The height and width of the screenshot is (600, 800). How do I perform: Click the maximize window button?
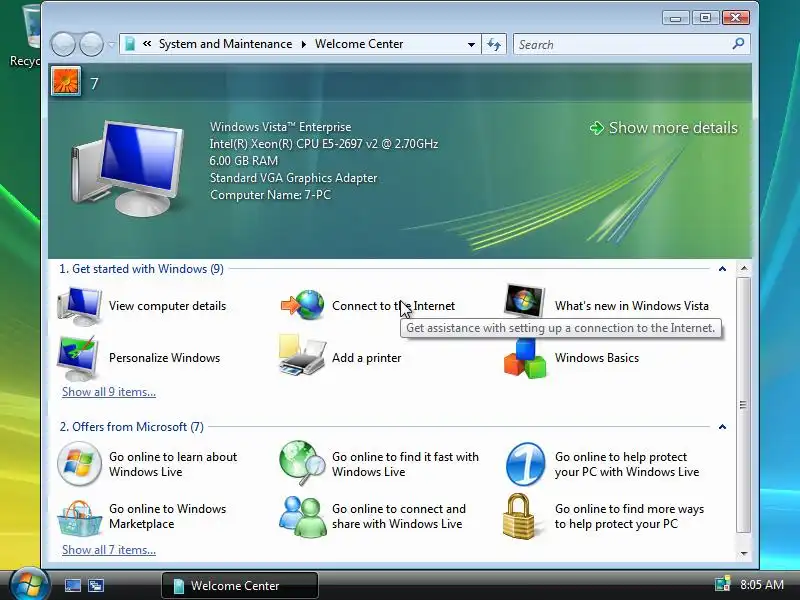tap(705, 18)
